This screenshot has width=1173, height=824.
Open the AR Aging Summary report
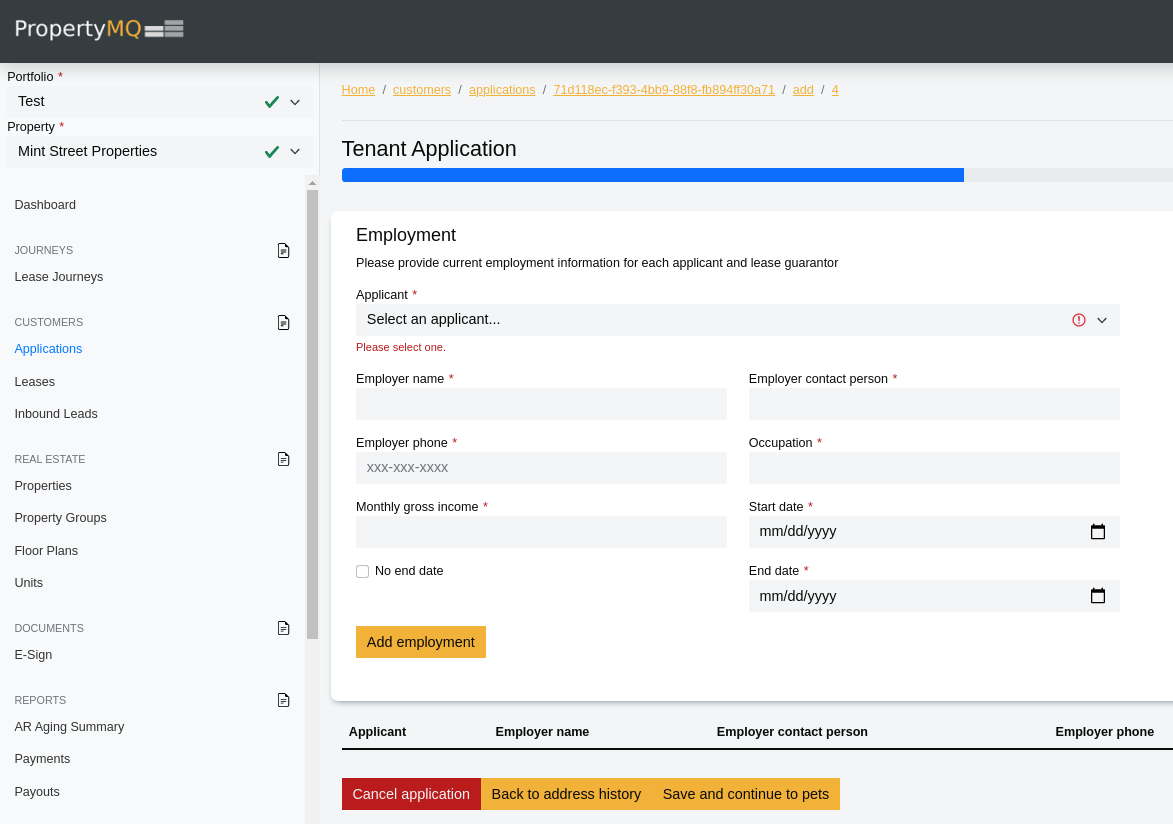69,727
